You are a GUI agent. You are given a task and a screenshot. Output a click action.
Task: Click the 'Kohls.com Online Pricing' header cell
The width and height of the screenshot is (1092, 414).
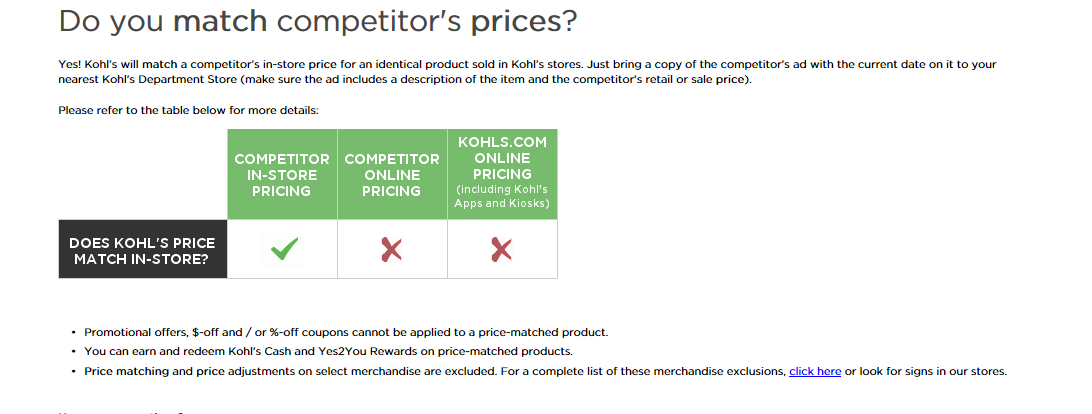502,158
